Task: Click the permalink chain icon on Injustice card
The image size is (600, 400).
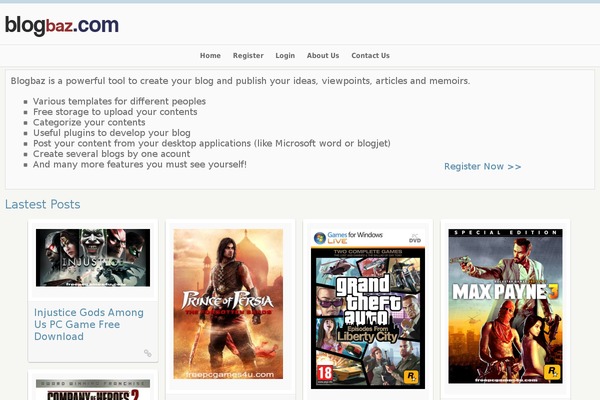Action: coord(148,353)
